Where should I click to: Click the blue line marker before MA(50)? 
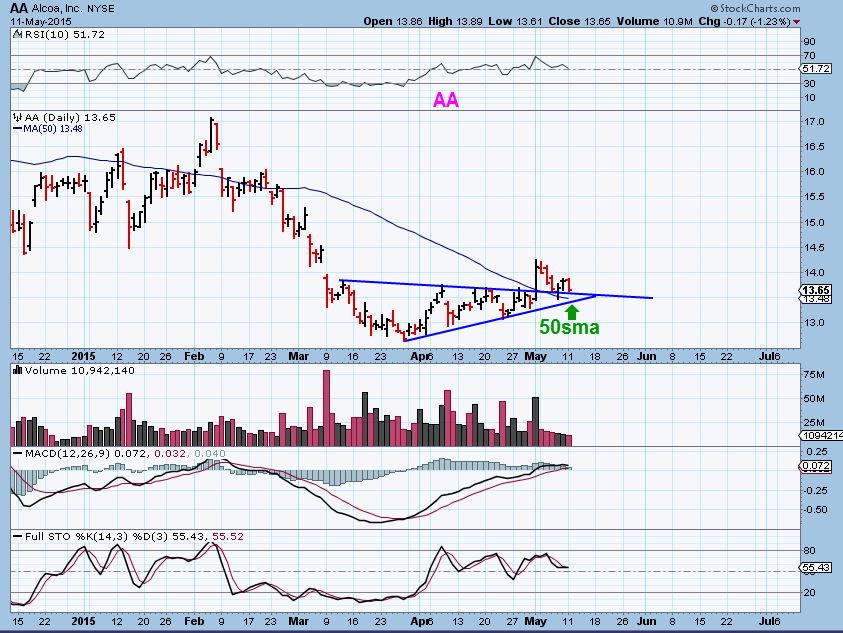click(x=17, y=129)
